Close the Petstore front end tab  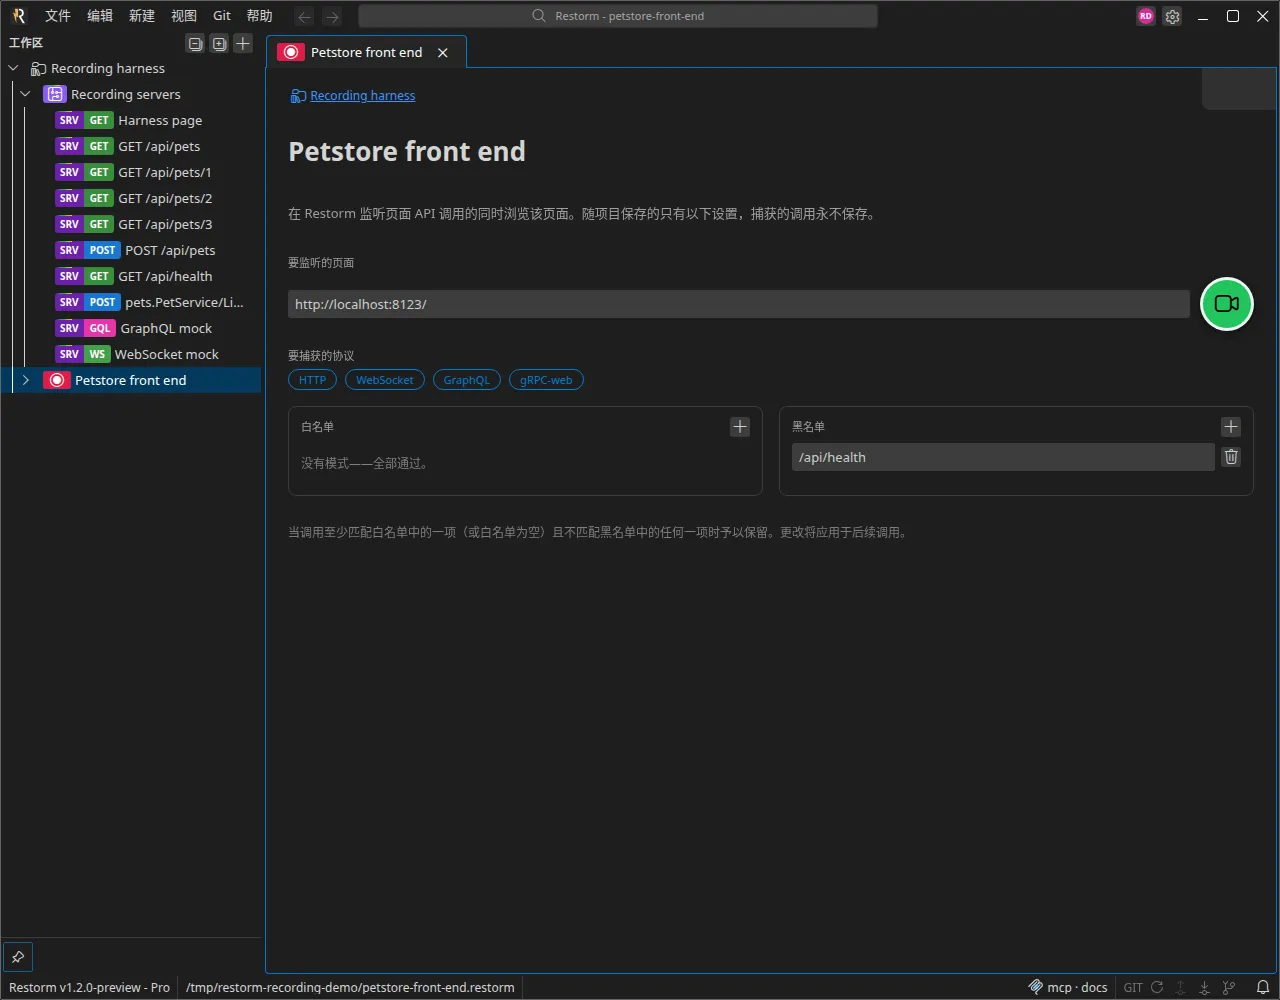click(443, 52)
